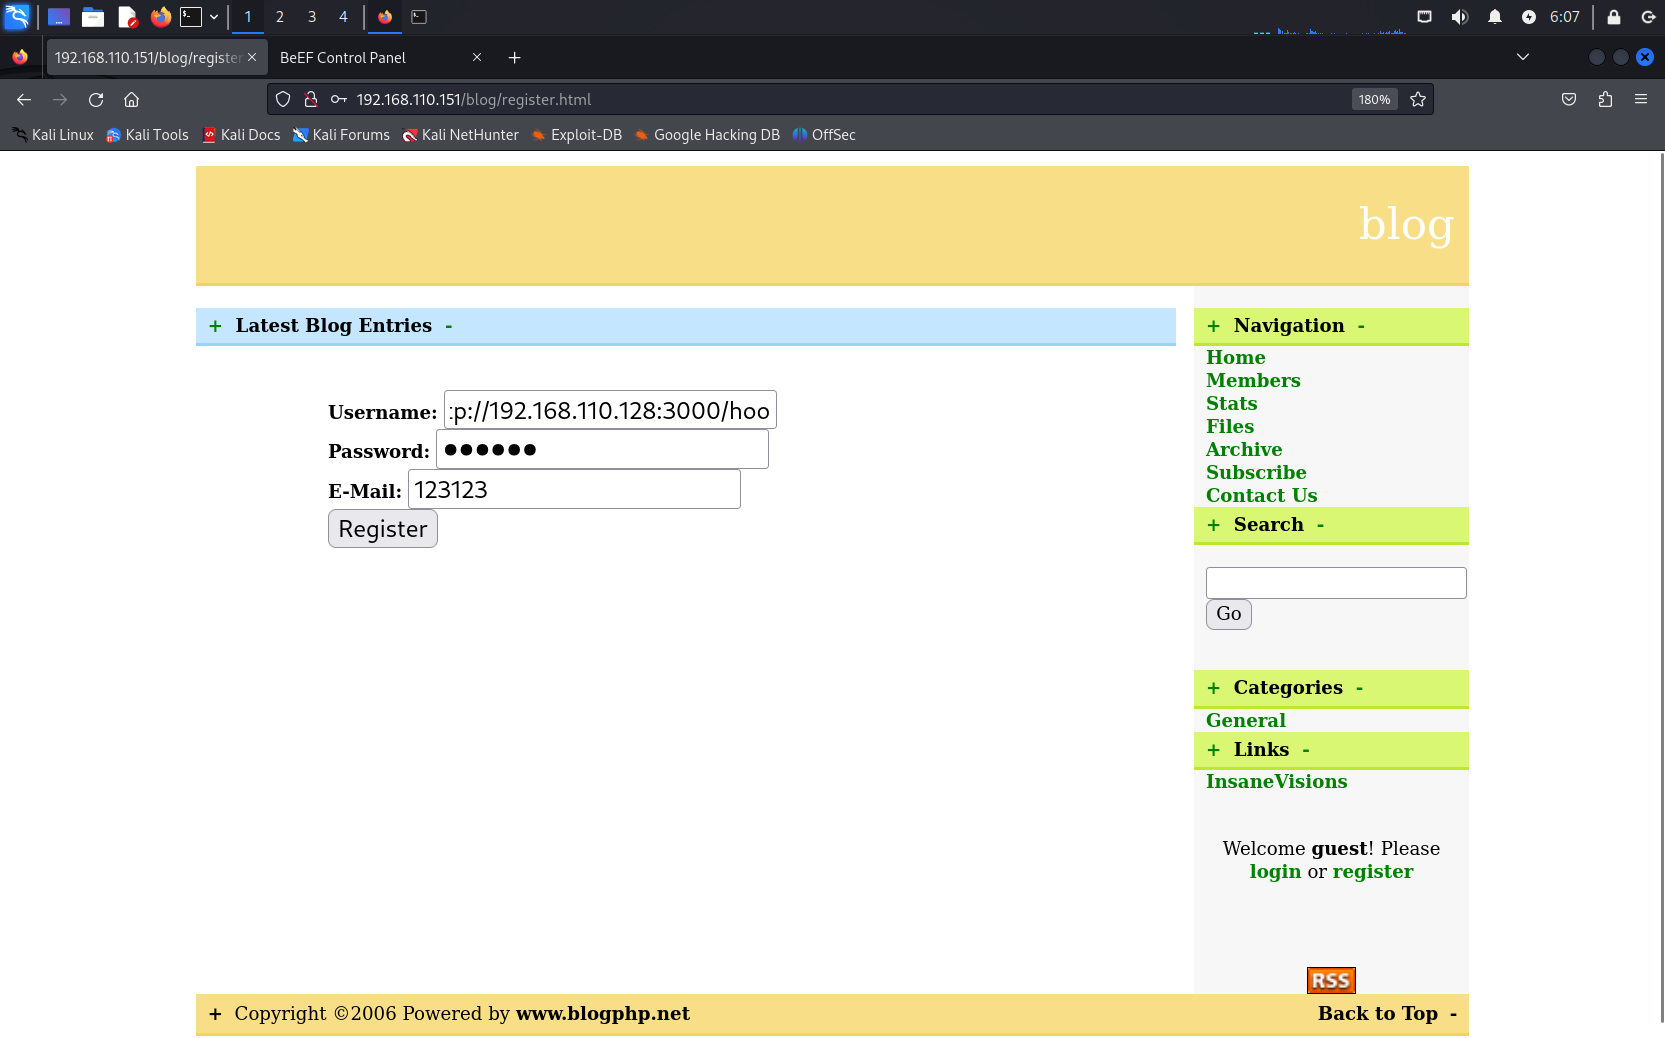Open the Members navigation link
Image resolution: width=1665 pixels, height=1038 pixels.
[x=1253, y=380]
